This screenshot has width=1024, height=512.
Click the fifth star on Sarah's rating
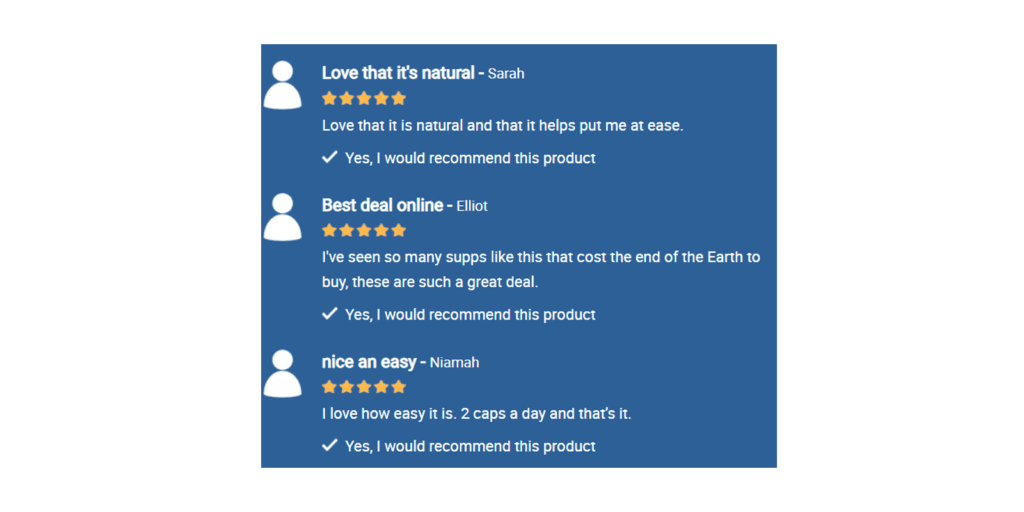[x=398, y=99]
